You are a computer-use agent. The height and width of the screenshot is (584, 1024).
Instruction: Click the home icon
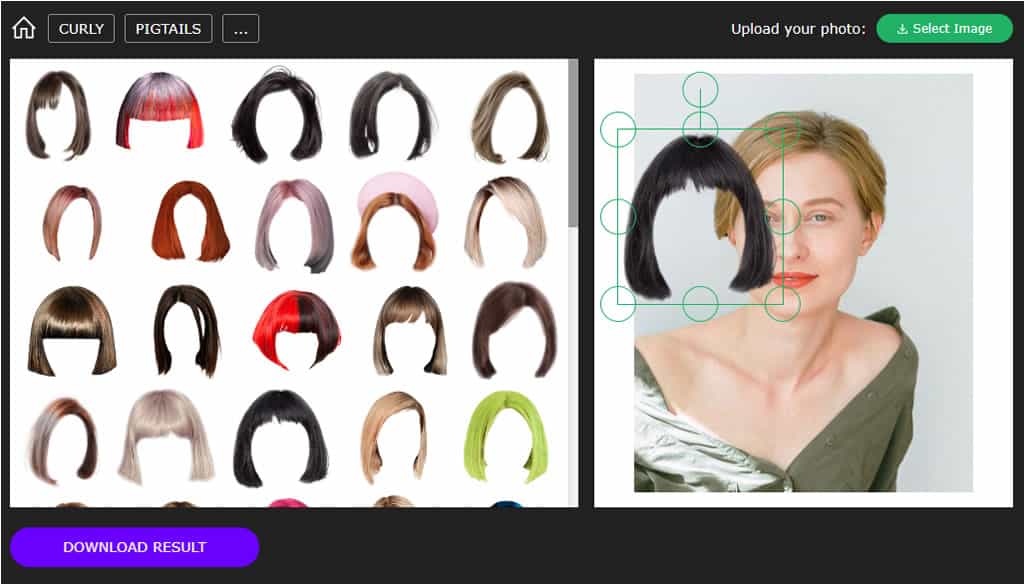pos(24,29)
